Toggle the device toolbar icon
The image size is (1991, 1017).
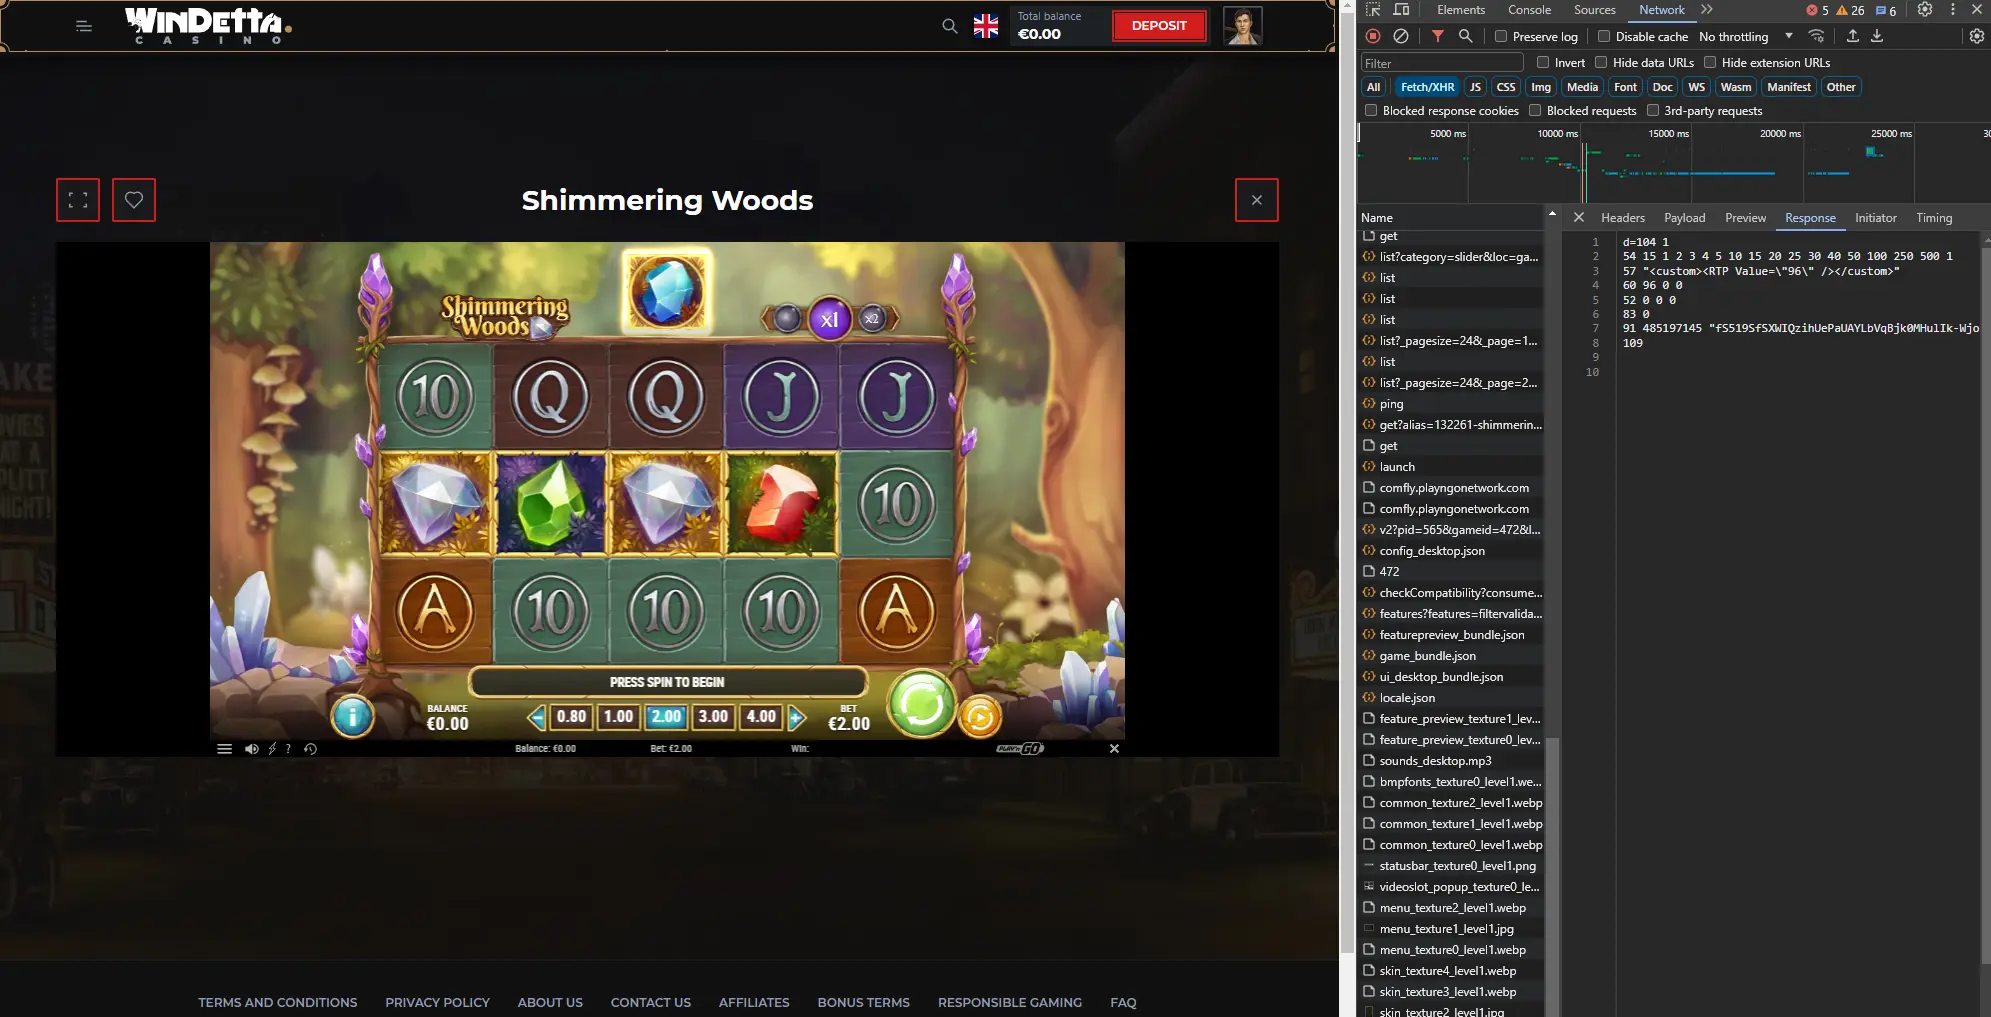coord(1401,10)
